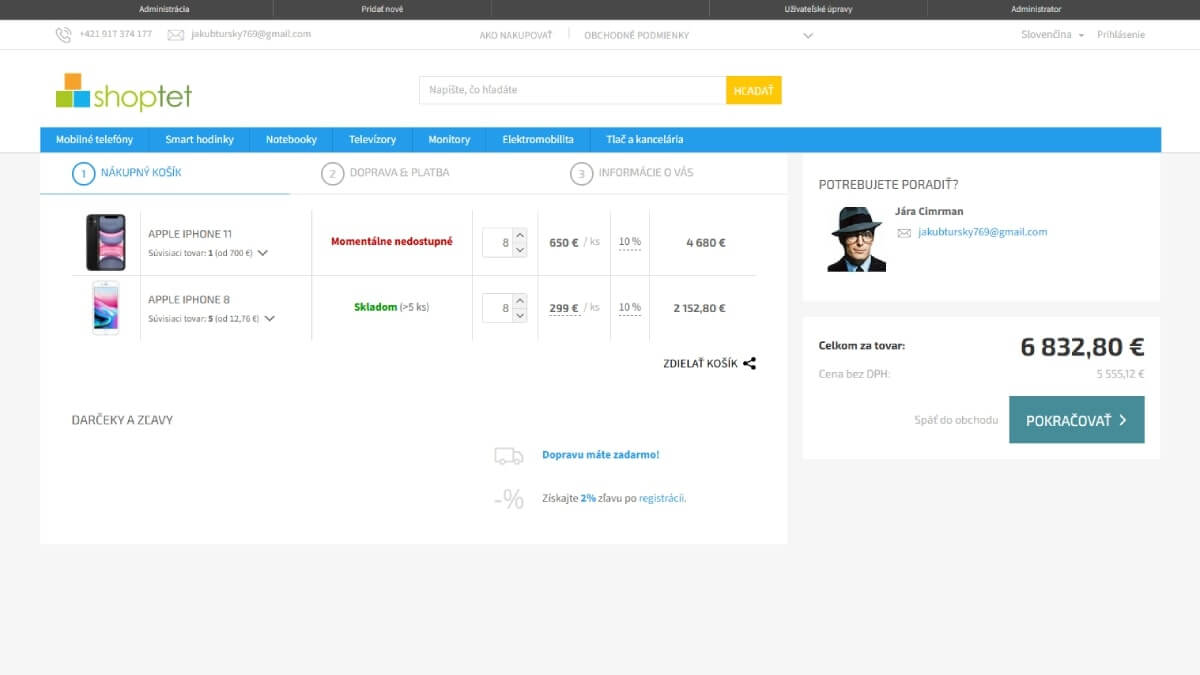The height and width of the screenshot is (675, 1200).
Task: Click the email address in the top contact bar
Action: pos(251,34)
